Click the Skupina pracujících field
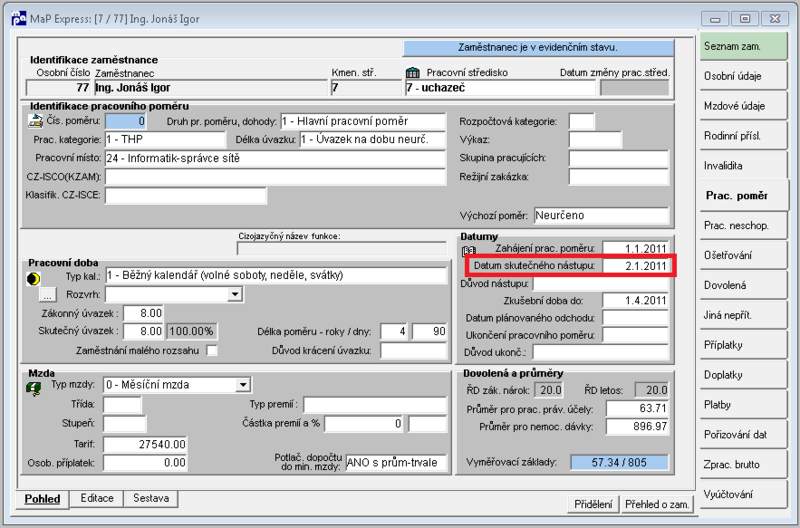This screenshot has width=800, height=528. tap(618, 158)
